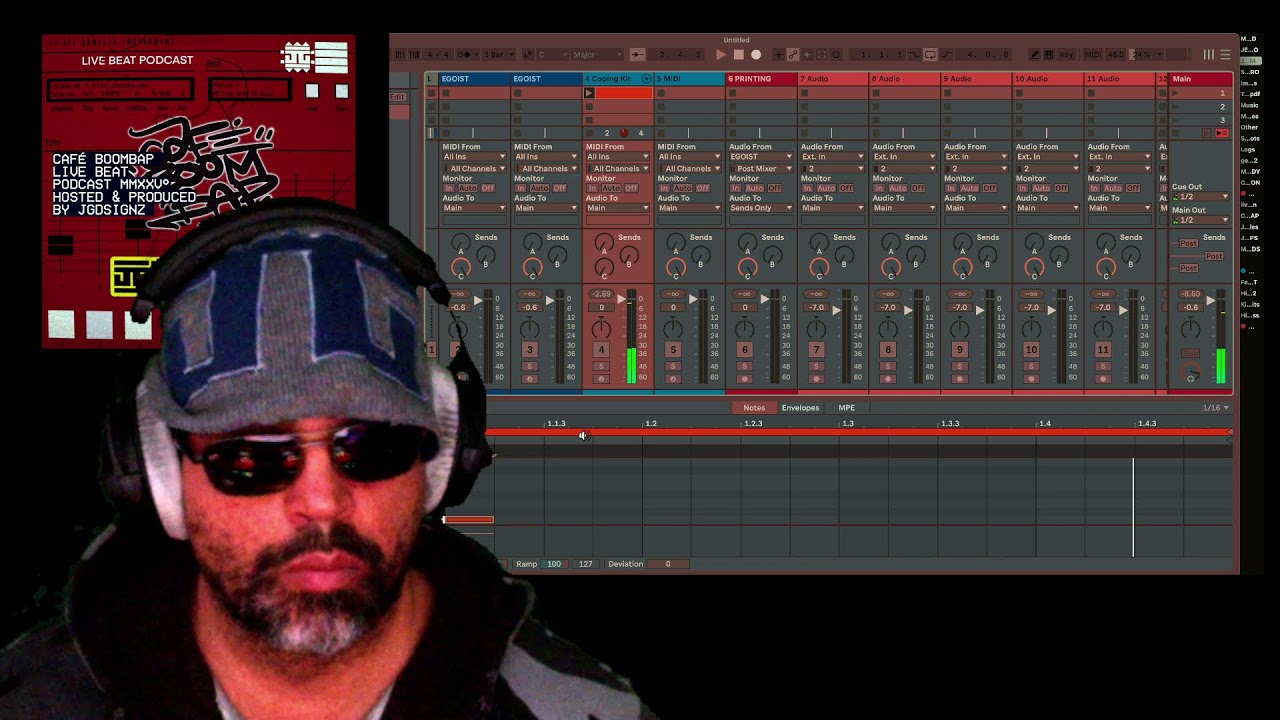This screenshot has width=1280, height=720.
Task: Click the 1.3 marker in clip ruler
Action: tap(847, 424)
